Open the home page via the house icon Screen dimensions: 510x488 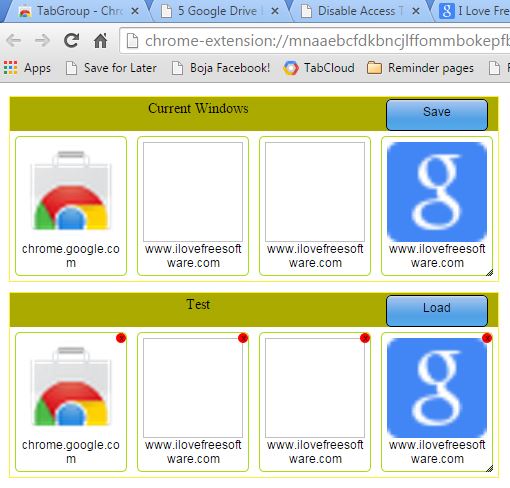tap(100, 41)
